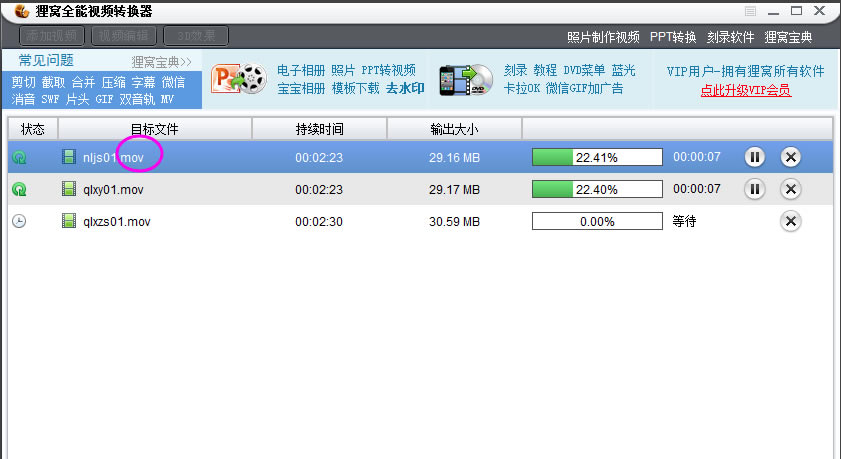Viewport: 841px width, 459px height.
Task: Click the 点此升级VIP会员 link
Action: [745, 90]
